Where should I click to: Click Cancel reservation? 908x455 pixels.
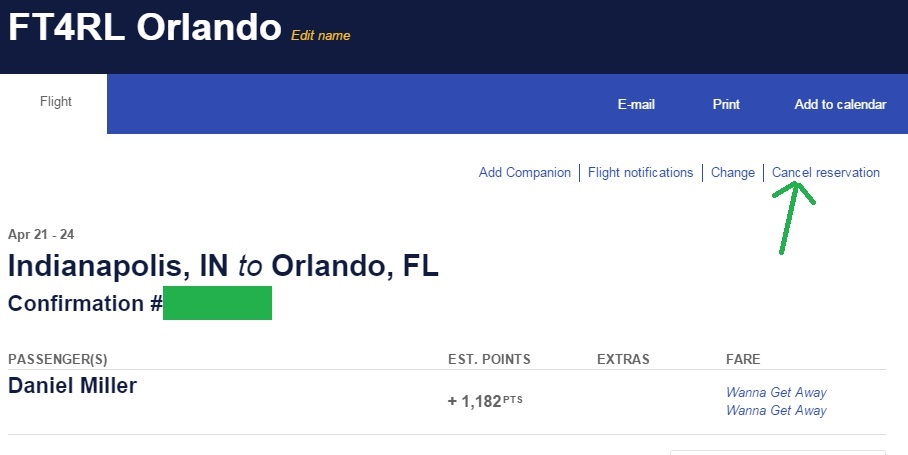tap(826, 172)
